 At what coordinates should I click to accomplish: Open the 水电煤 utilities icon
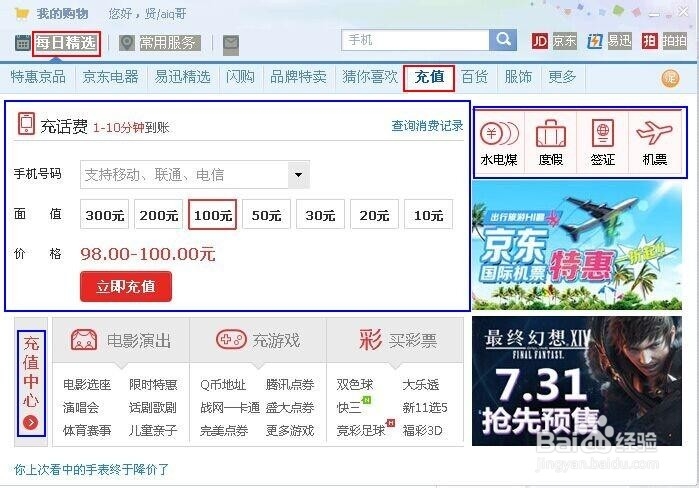coord(499,134)
